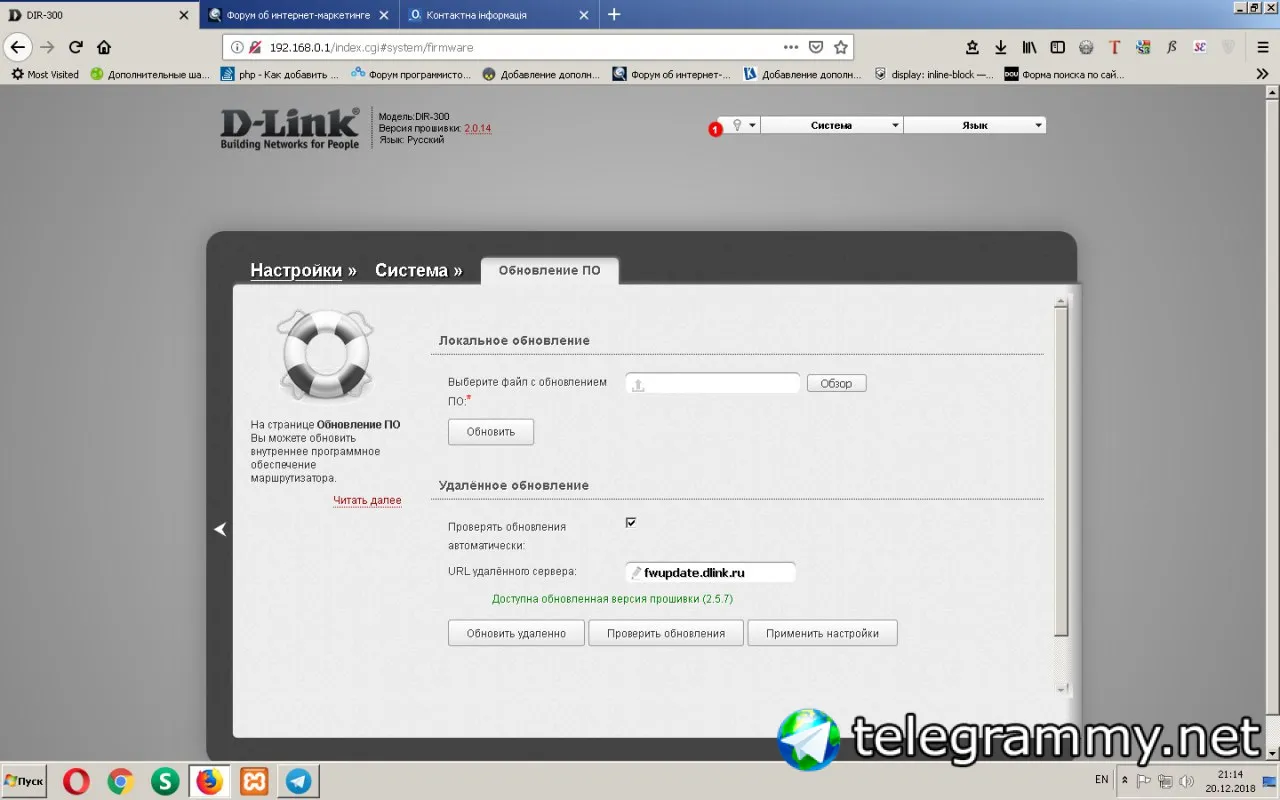The height and width of the screenshot is (800, 1280).
Task: Open a new browser tab
Action: pos(614,15)
